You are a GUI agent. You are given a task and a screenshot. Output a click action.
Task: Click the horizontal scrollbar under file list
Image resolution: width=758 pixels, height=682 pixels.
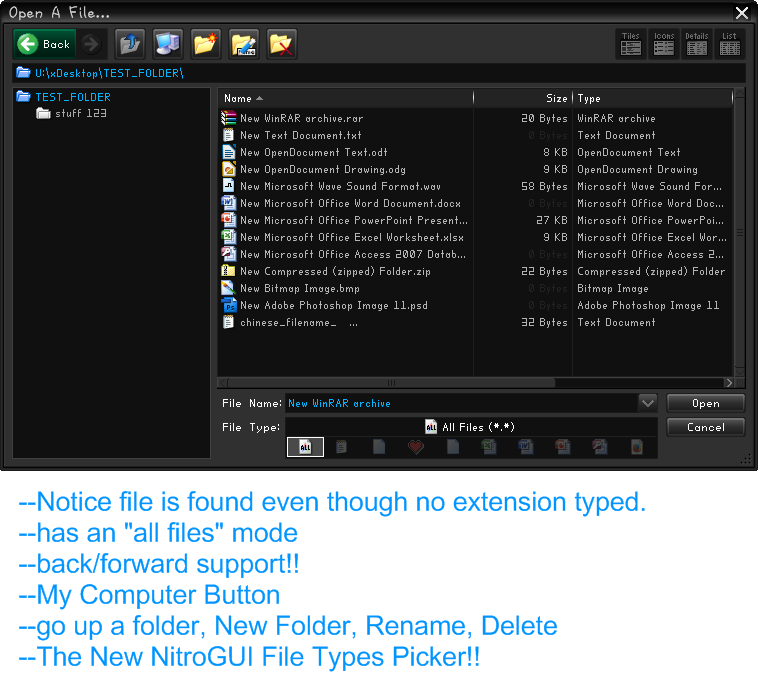click(x=391, y=382)
